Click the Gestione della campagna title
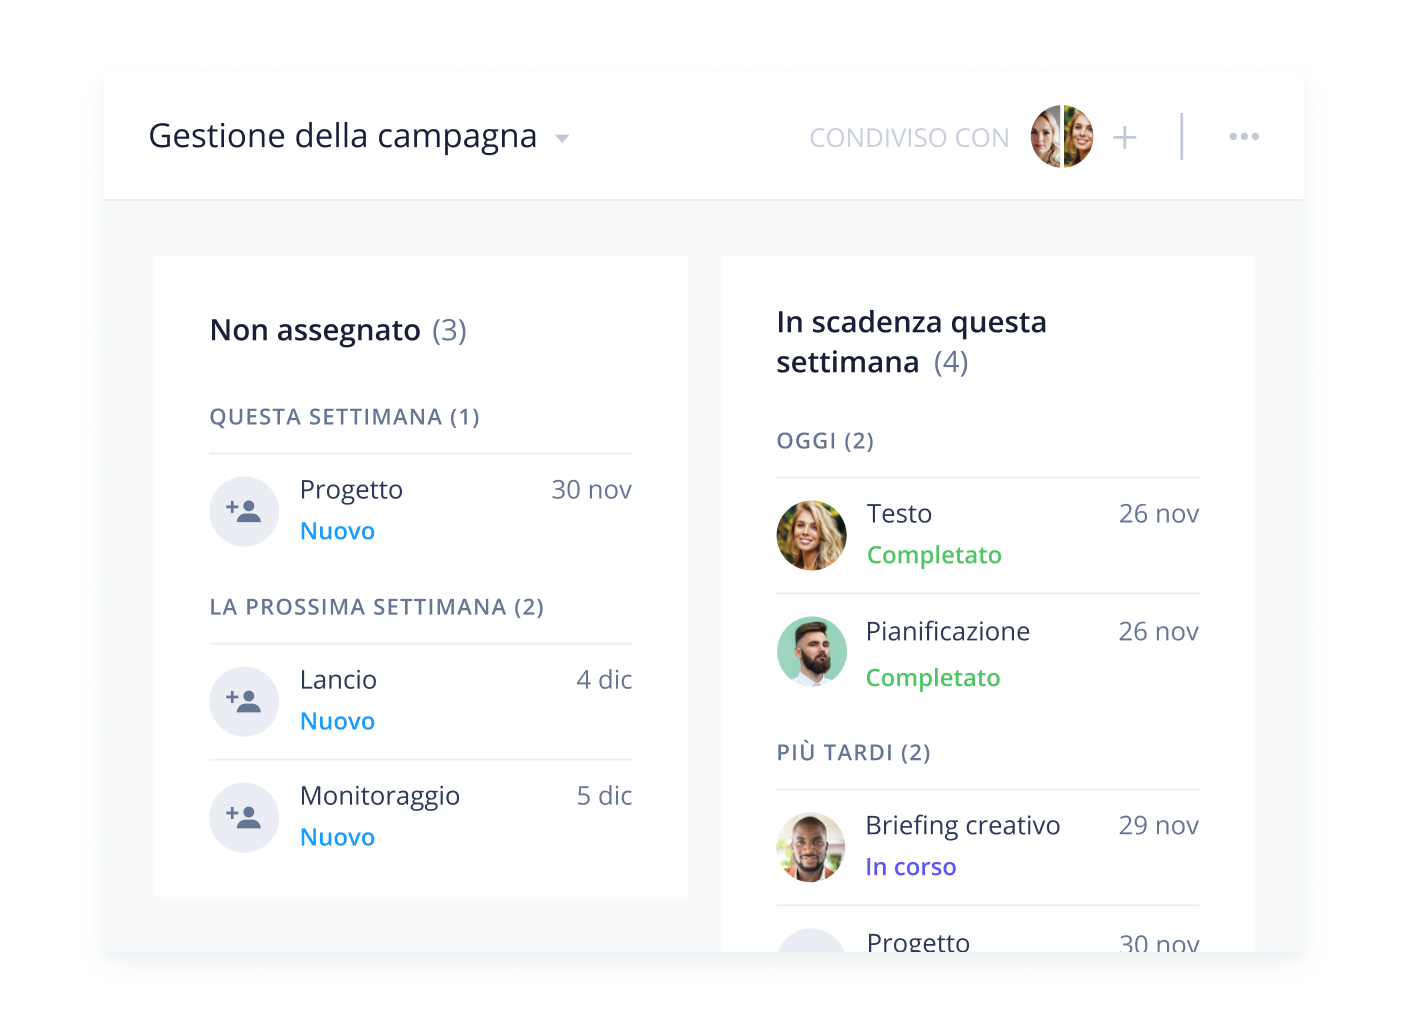 click(342, 136)
